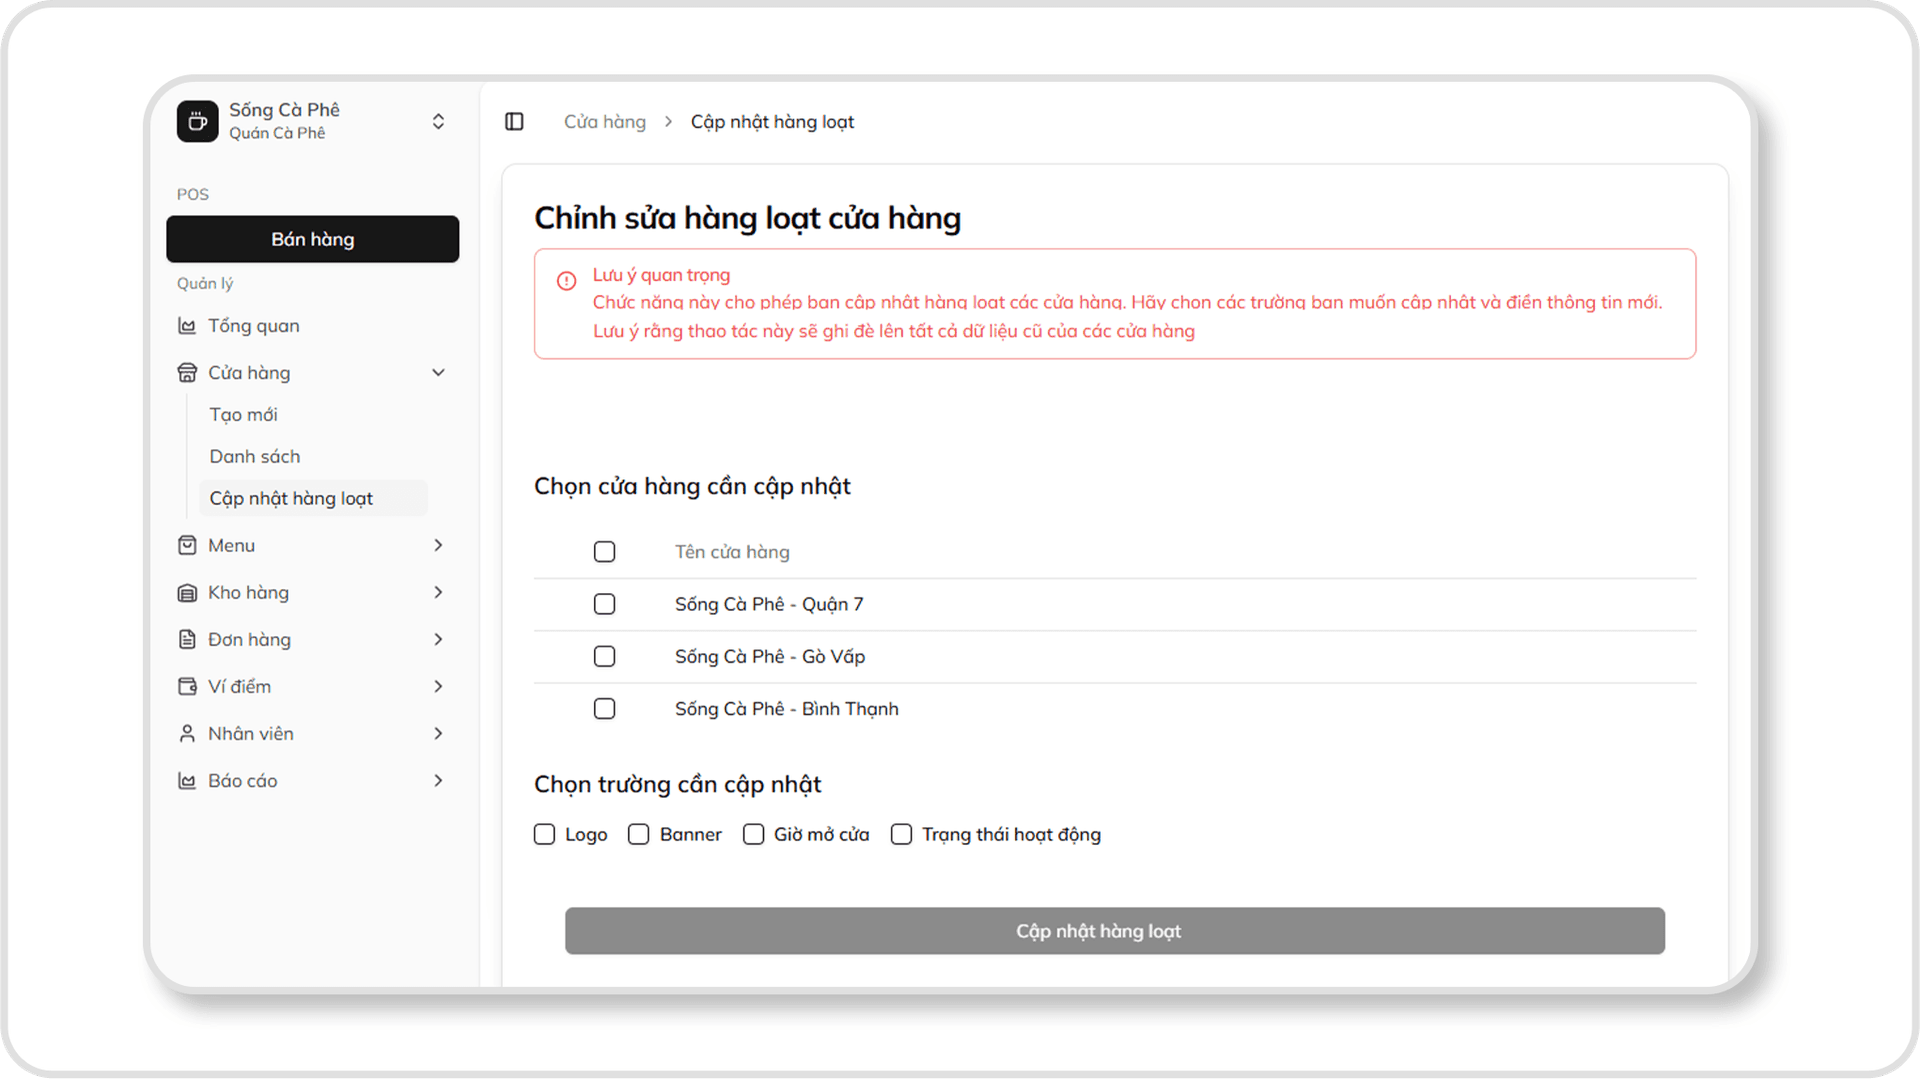The height and width of the screenshot is (1079, 1920).
Task: Click the Kho hàng warehouse icon
Action: point(187,592)
